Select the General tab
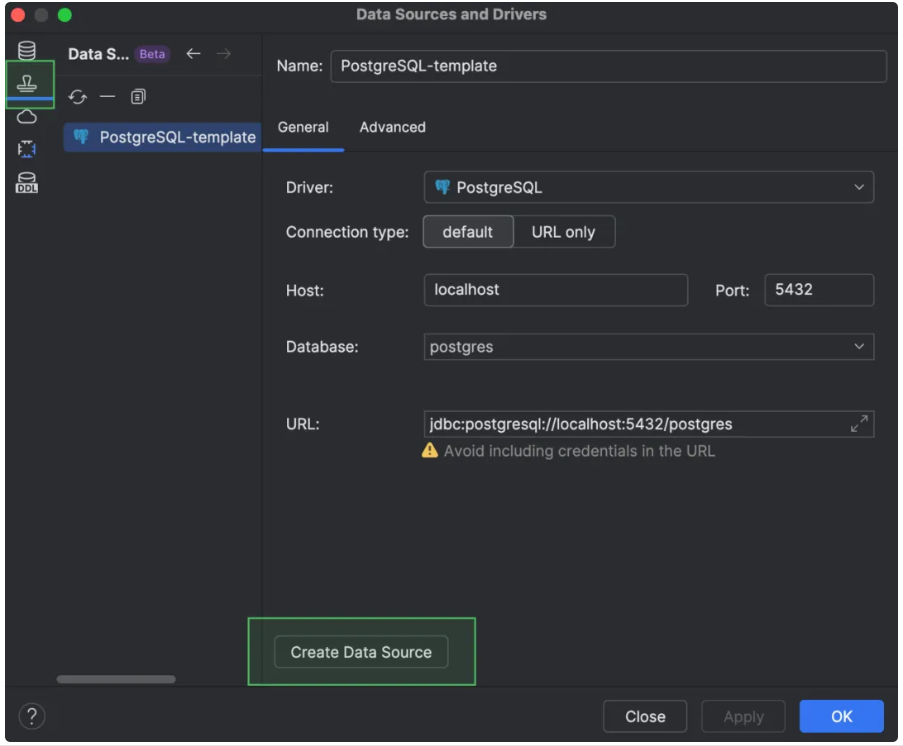The image size is (903, 746). coord(303,127)
